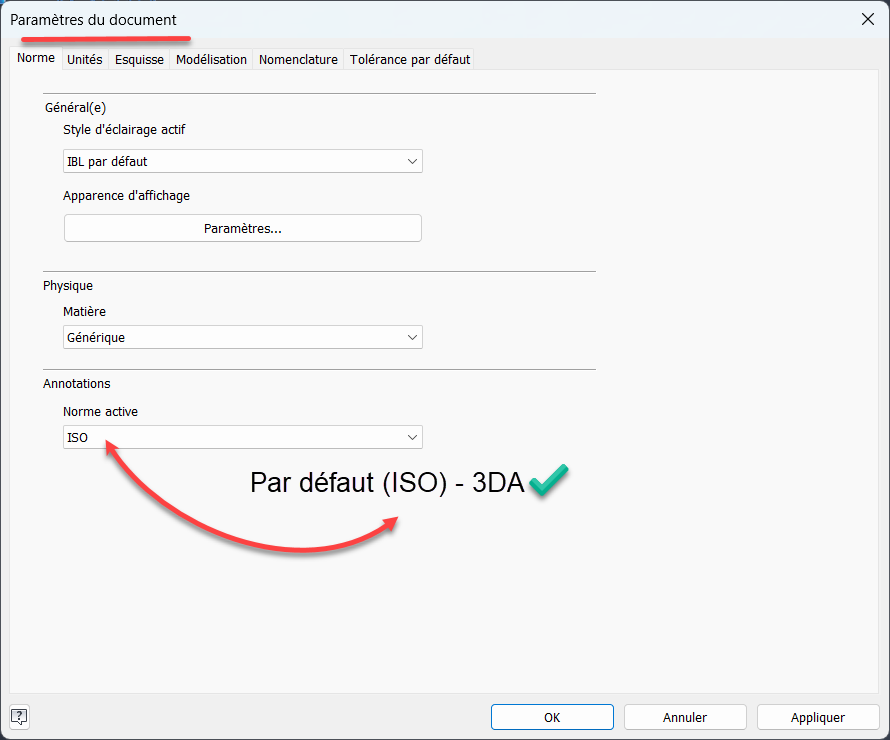Apply changes with Appliquer button
The width and height of the screenshot is (890, 740).
(817, 717)
